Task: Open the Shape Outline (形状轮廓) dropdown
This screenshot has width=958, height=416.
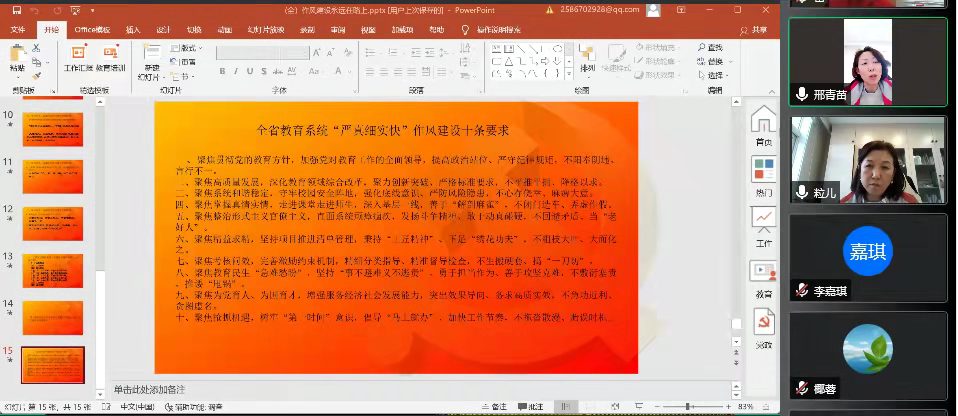Action: (x=657, y=61)
